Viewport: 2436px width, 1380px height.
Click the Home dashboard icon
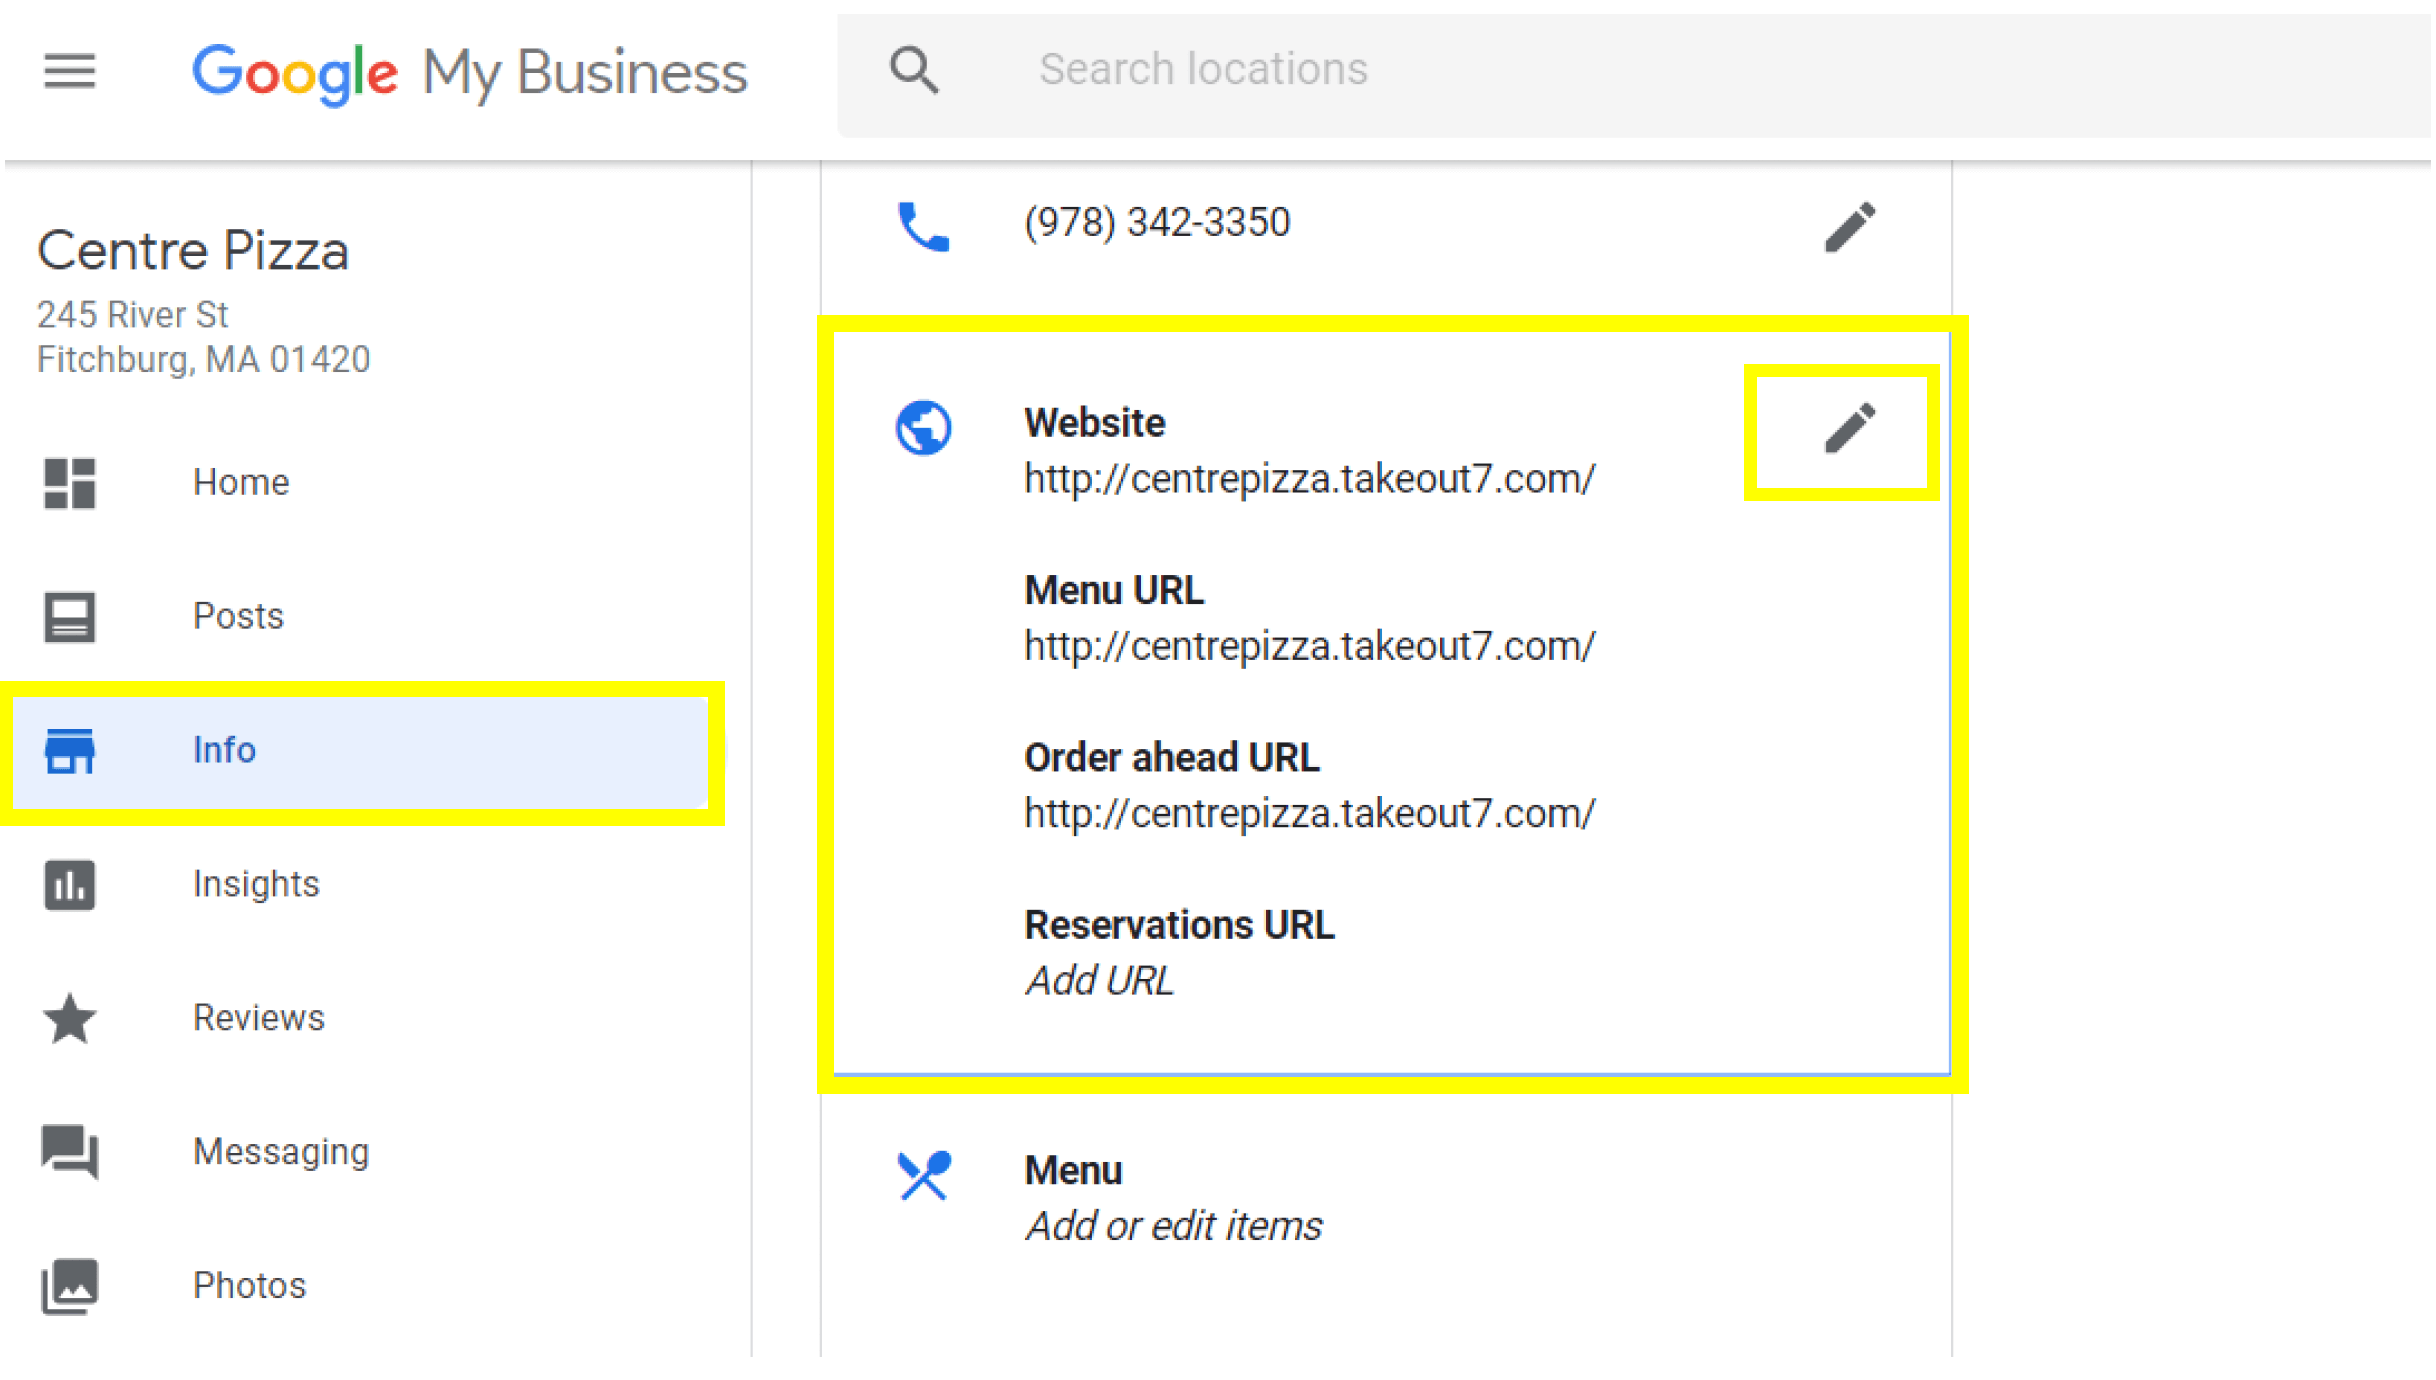point(70,484)
